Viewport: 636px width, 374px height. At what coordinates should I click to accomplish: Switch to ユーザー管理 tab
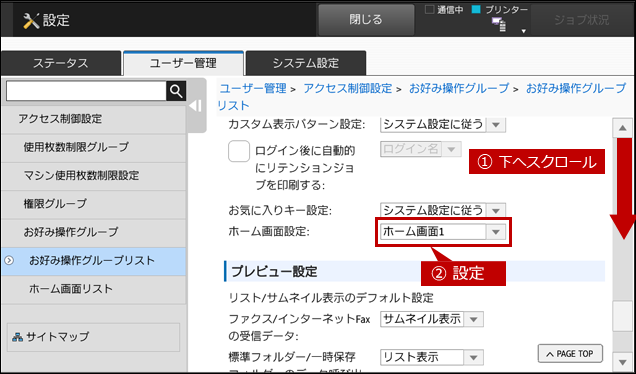click(183, 63)
